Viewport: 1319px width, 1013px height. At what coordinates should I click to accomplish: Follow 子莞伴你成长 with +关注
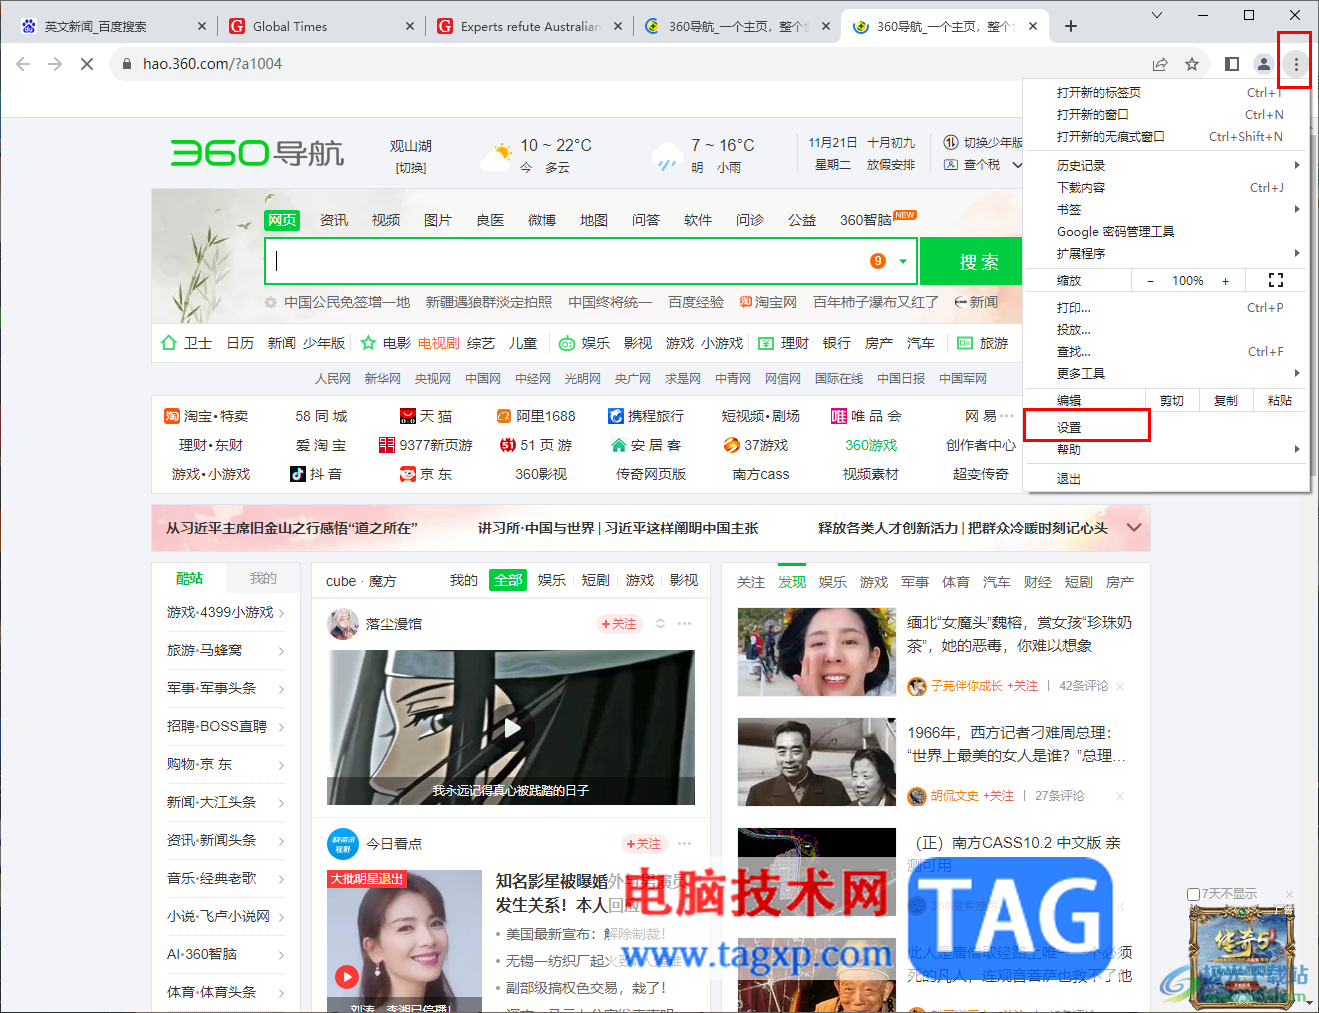coord(1023,687)
